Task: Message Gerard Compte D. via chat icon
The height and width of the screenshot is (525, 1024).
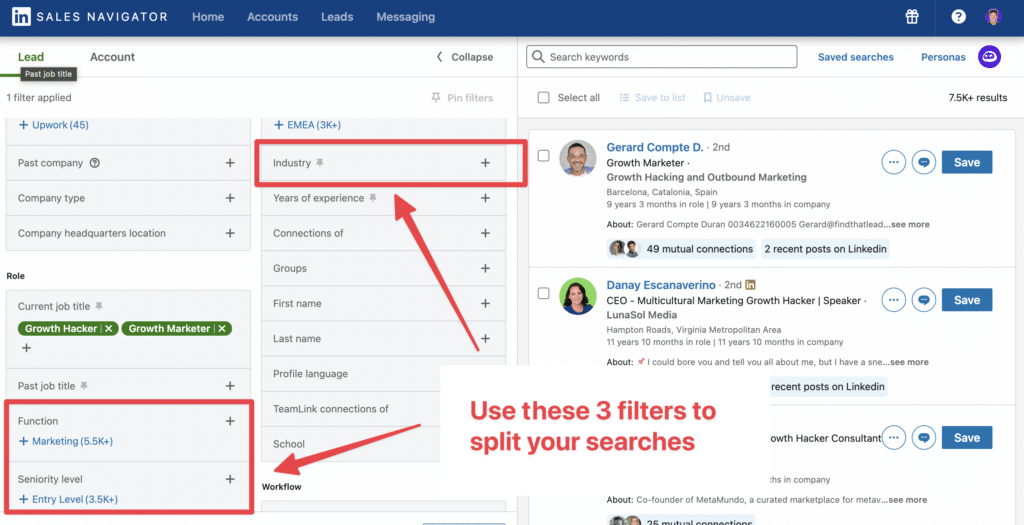Action: coord(923,162)
